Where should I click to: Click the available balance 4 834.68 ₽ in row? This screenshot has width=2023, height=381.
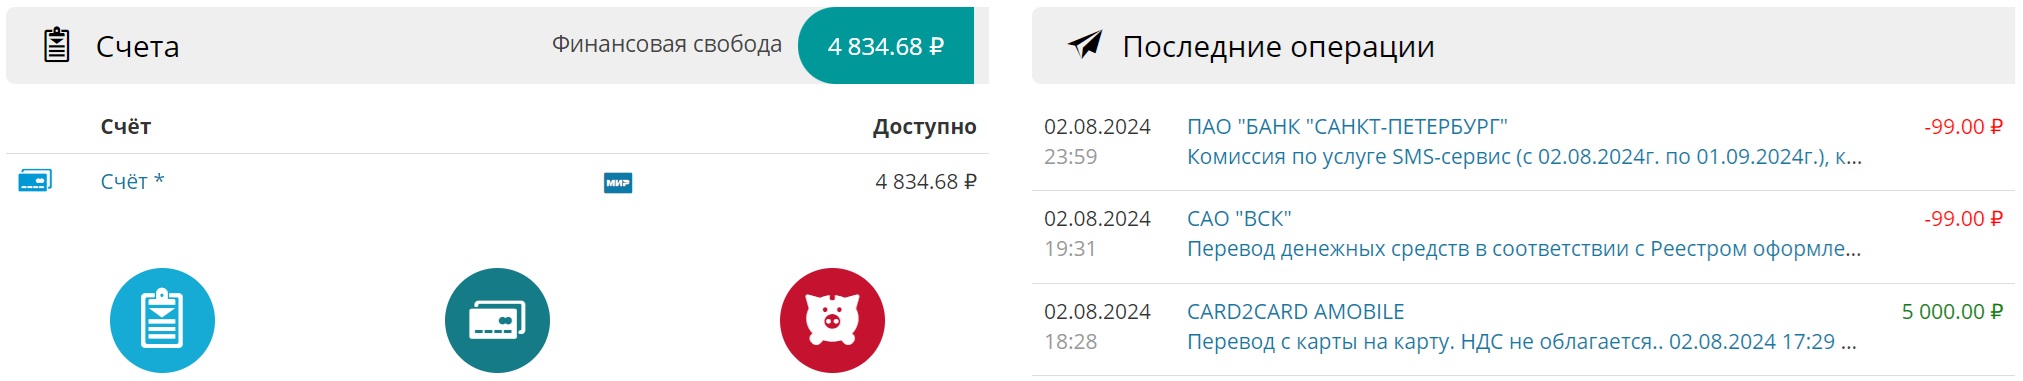click(926, 182)
